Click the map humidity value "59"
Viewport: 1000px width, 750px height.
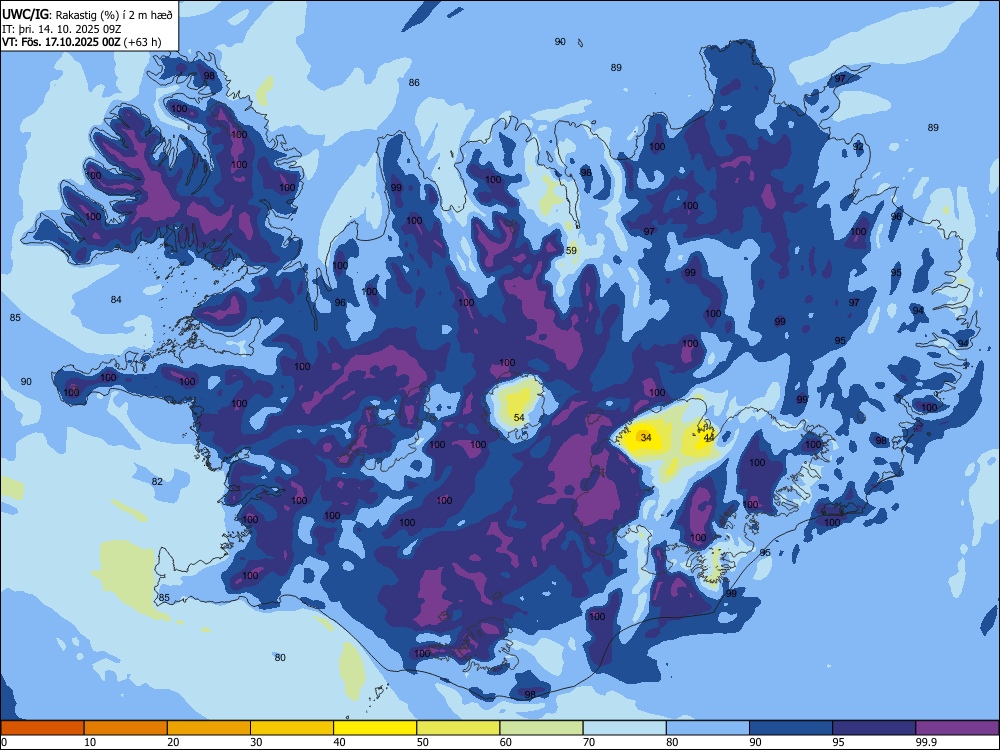click(571, 251)
